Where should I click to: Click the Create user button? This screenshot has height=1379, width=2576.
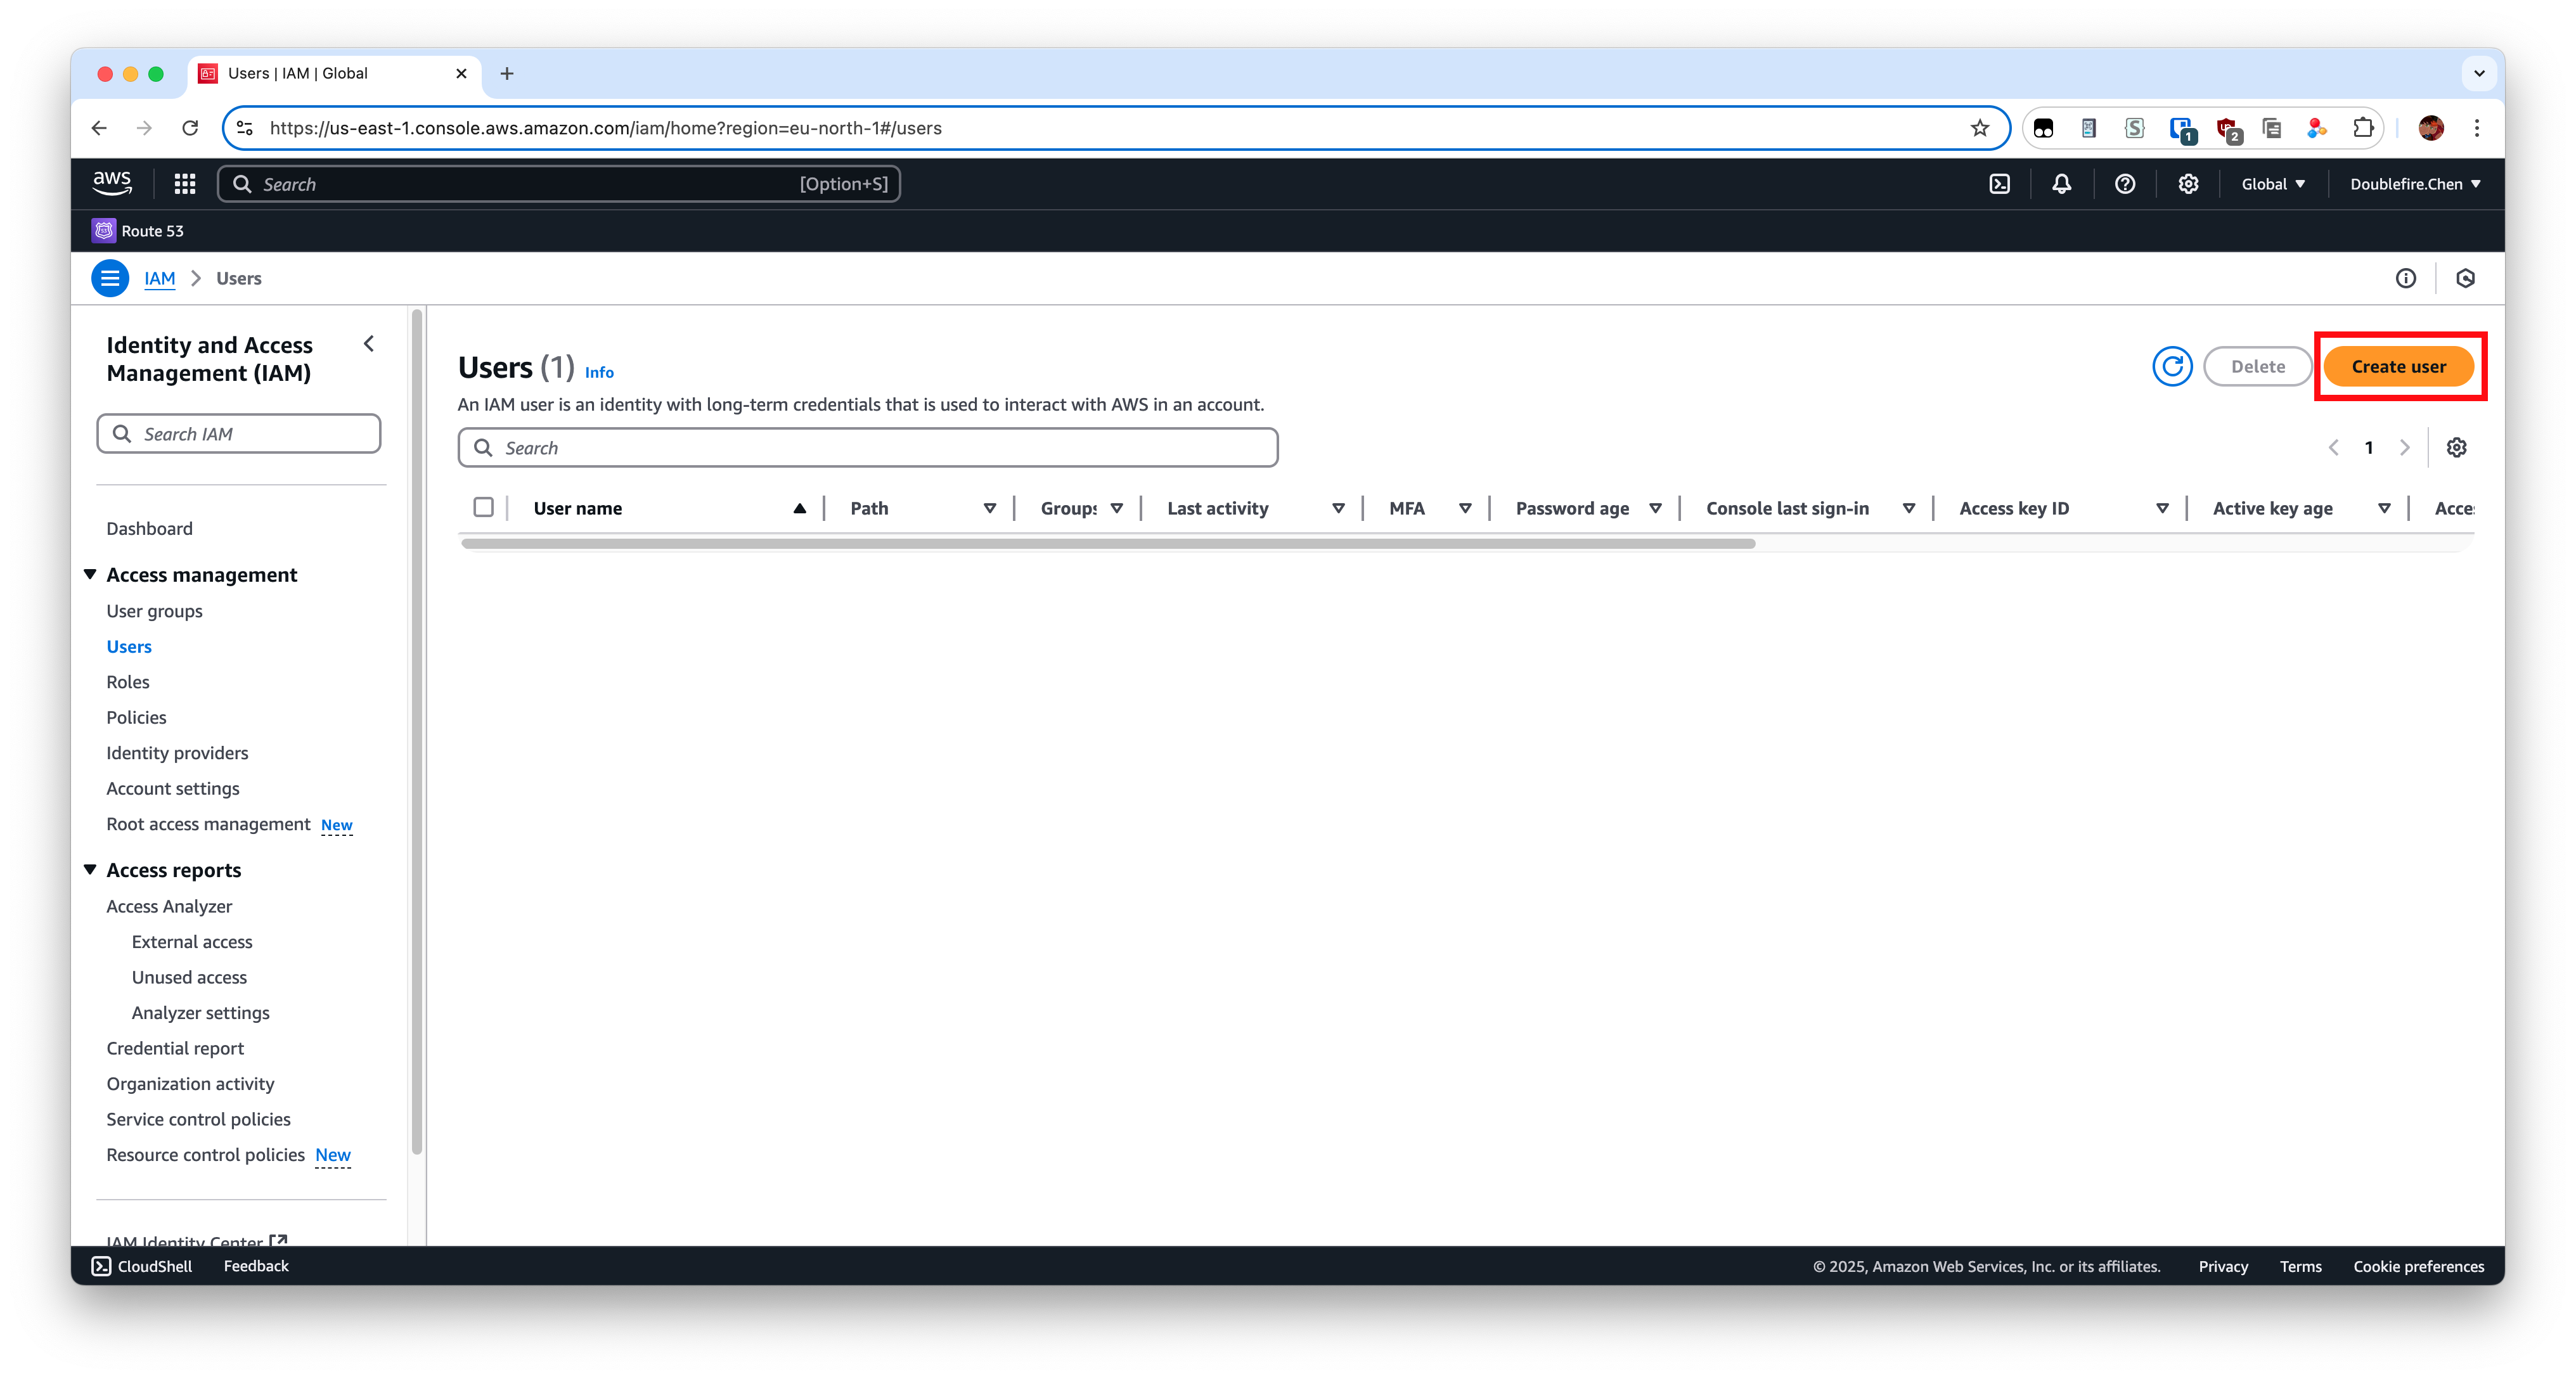click(2398, 367)
